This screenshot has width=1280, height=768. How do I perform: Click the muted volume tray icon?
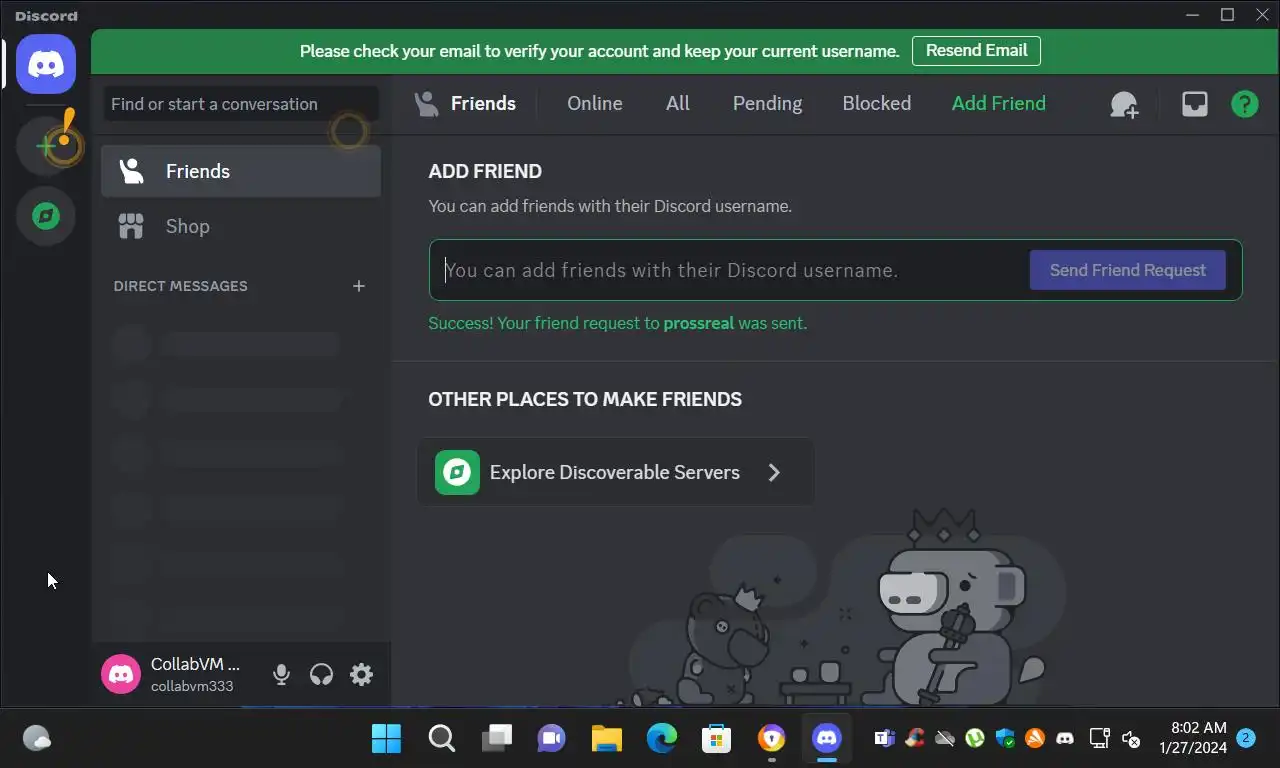point(1131,739)
